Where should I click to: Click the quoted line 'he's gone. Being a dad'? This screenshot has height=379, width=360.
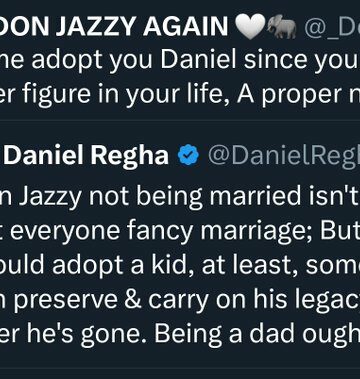137,334
